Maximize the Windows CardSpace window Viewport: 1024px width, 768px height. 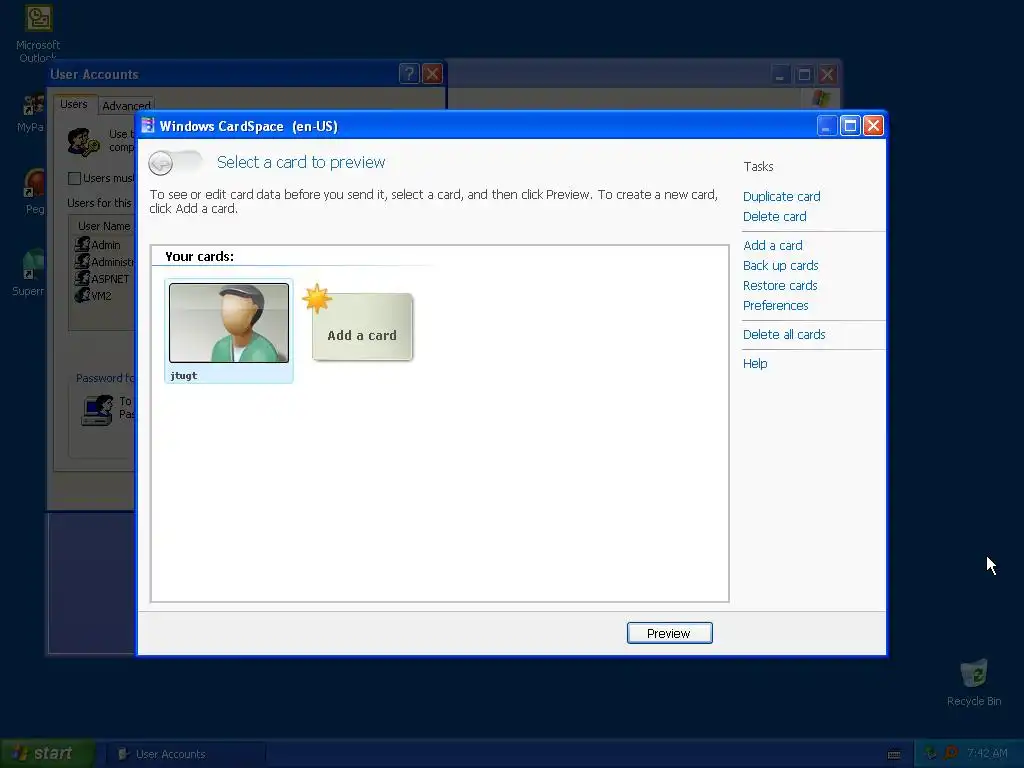pyautogui.click(x=850, y=125)
